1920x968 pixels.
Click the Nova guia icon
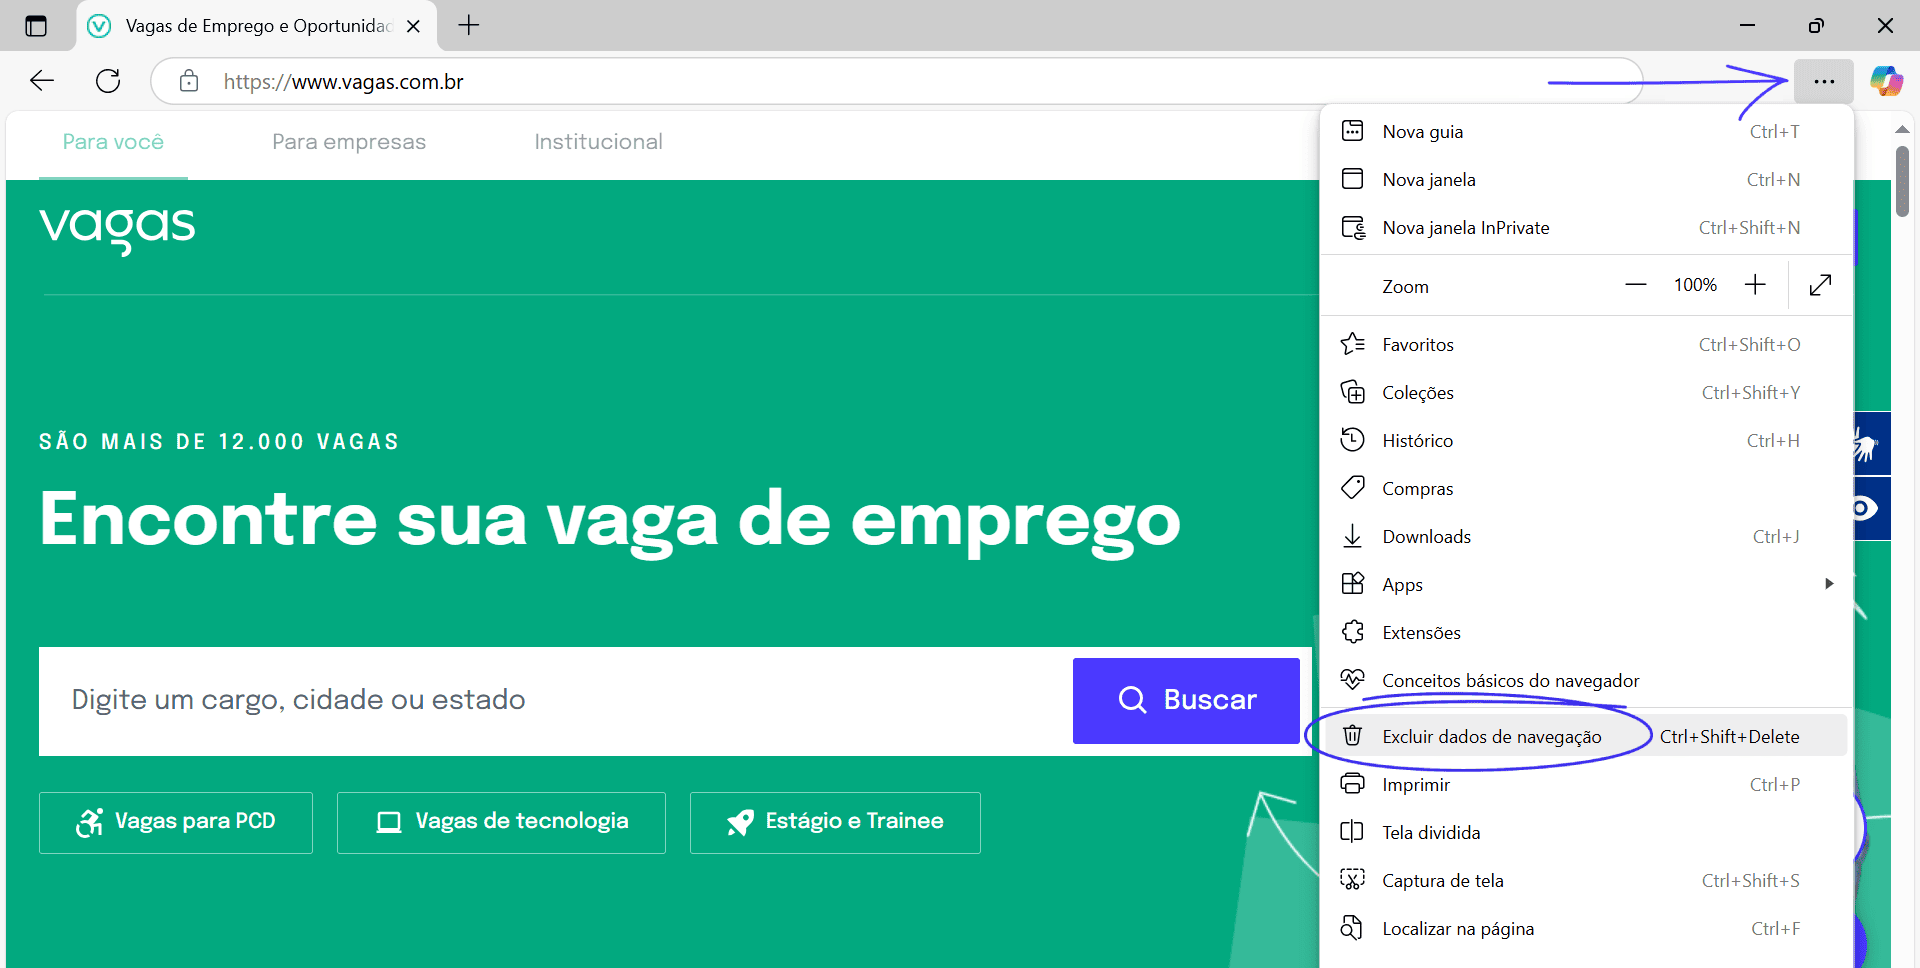click(1352, 131)
